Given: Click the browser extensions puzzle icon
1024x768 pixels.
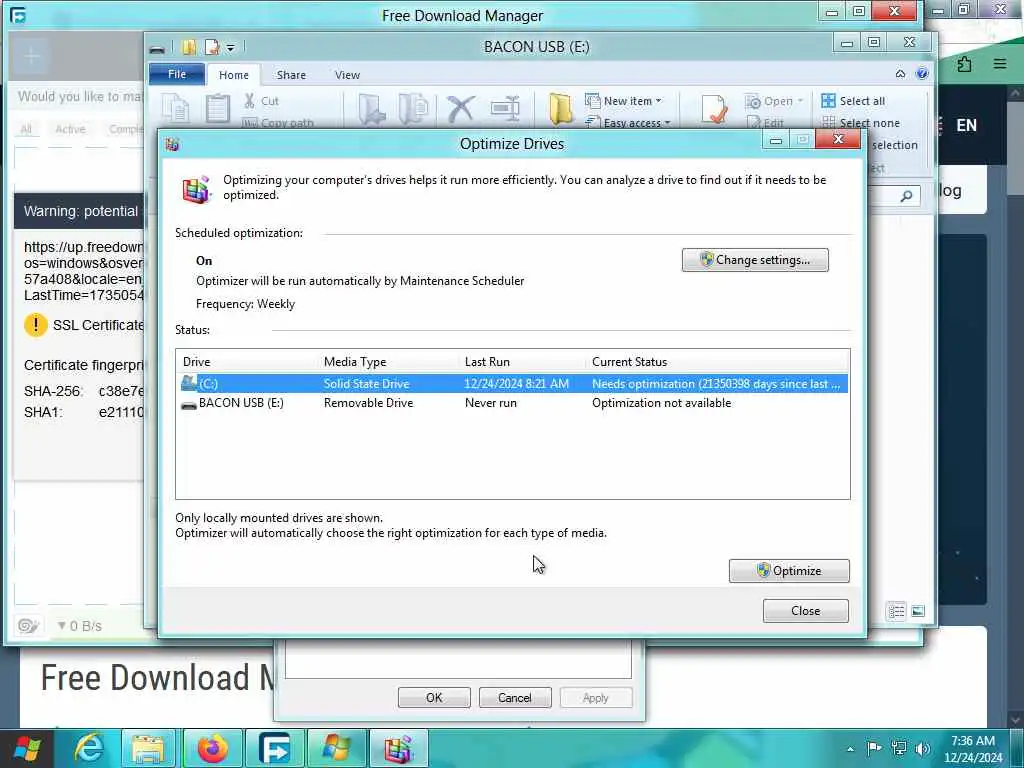Looking at the screenshot, I should pos(965,64).
